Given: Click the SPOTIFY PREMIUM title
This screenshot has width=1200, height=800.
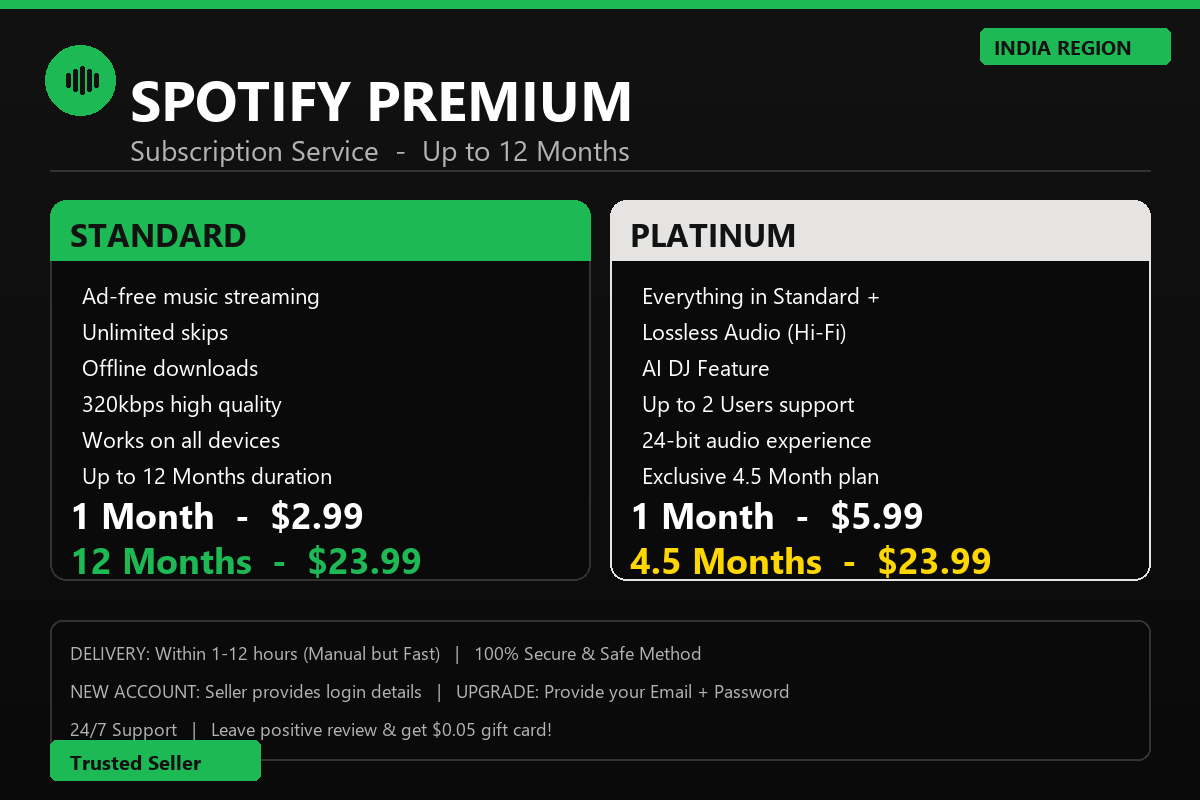Looking at the screenshot, I should pyautogui.click(x=381, y=101).
